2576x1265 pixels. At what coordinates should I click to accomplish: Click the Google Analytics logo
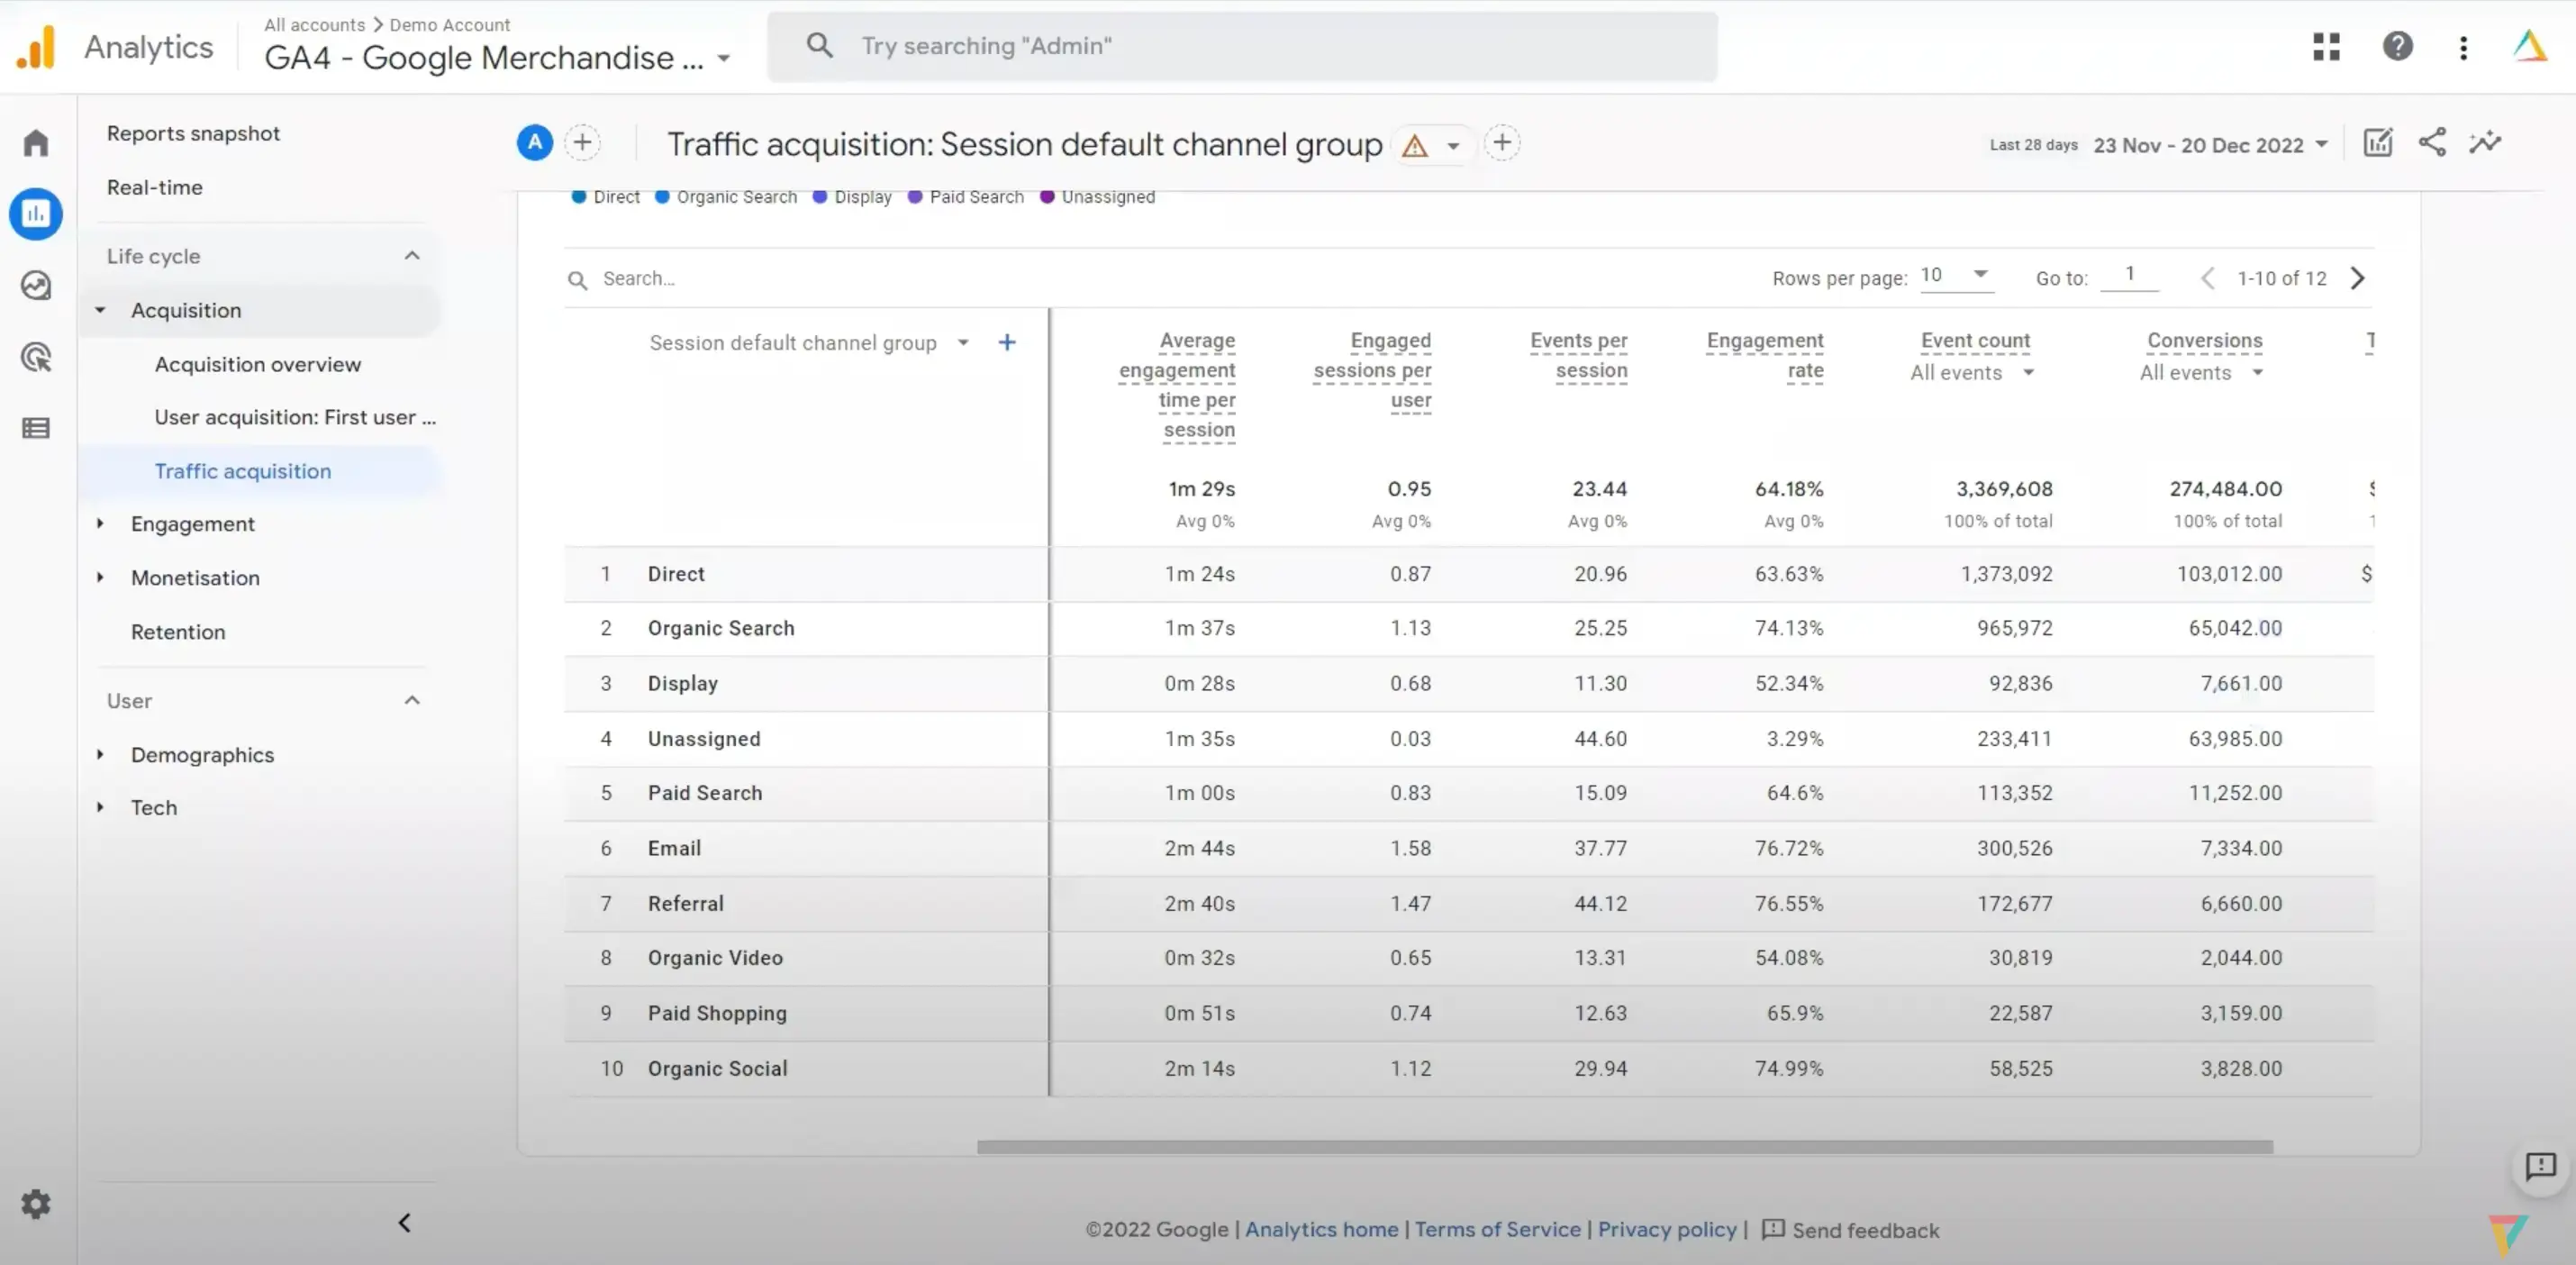tap(36, 47)
